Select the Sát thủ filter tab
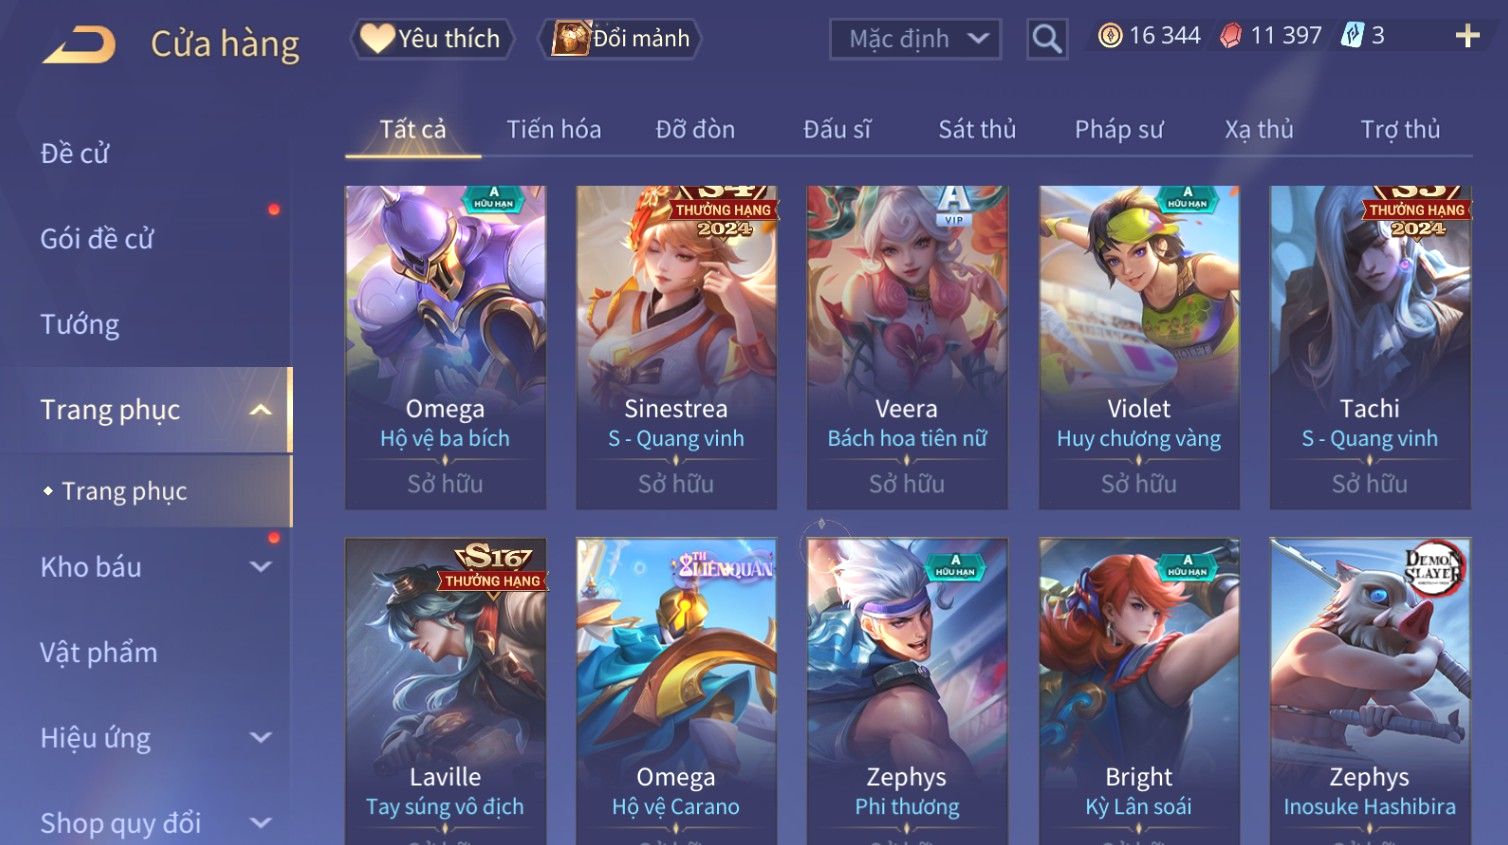Screen dimensions: 1508x845 (977, 129)
